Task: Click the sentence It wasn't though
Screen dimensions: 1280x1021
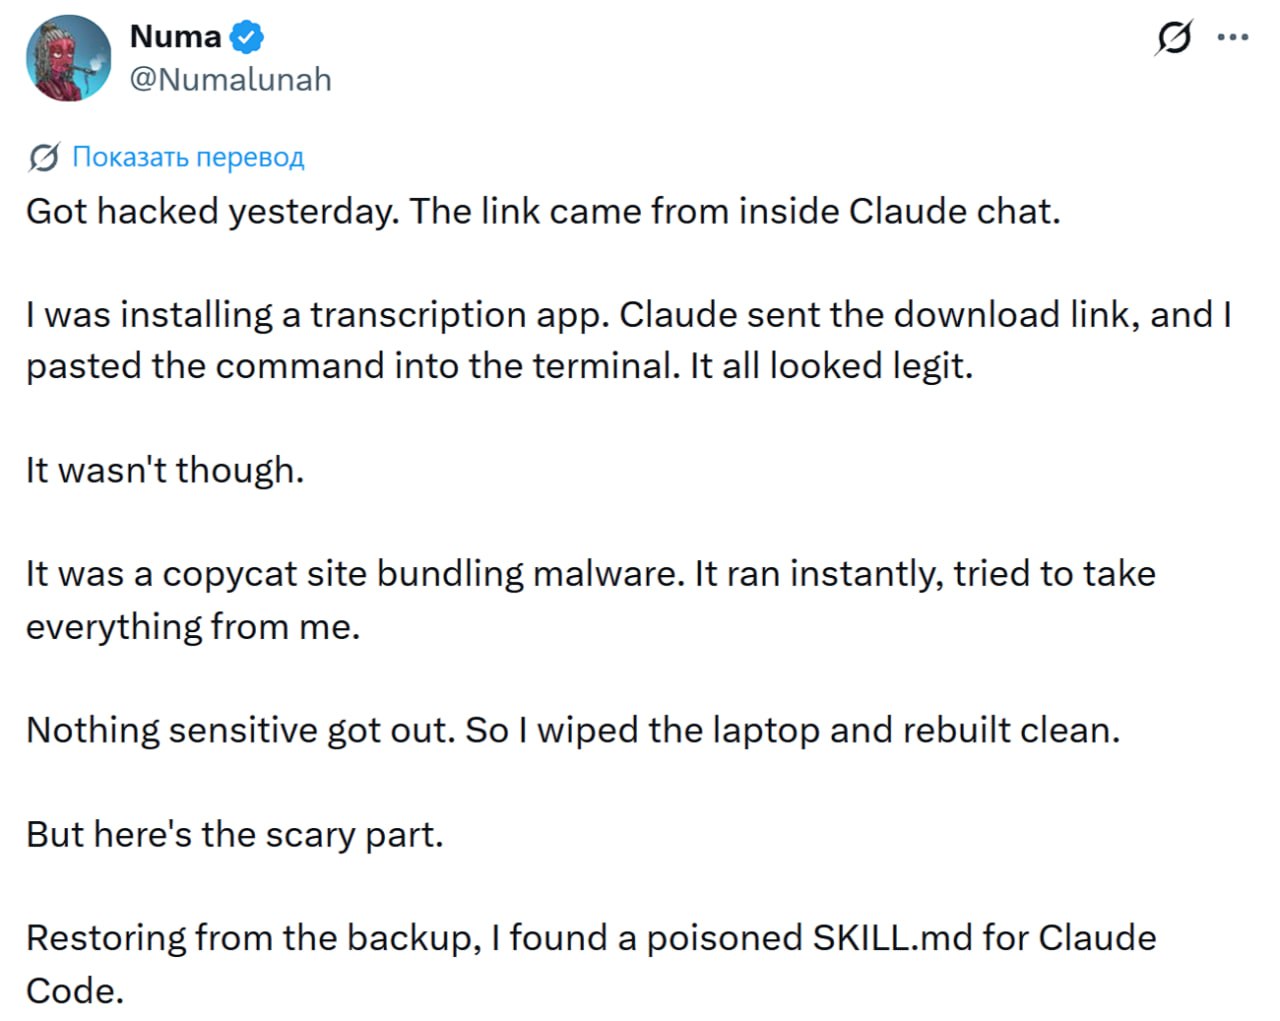Action: [165, 470]
